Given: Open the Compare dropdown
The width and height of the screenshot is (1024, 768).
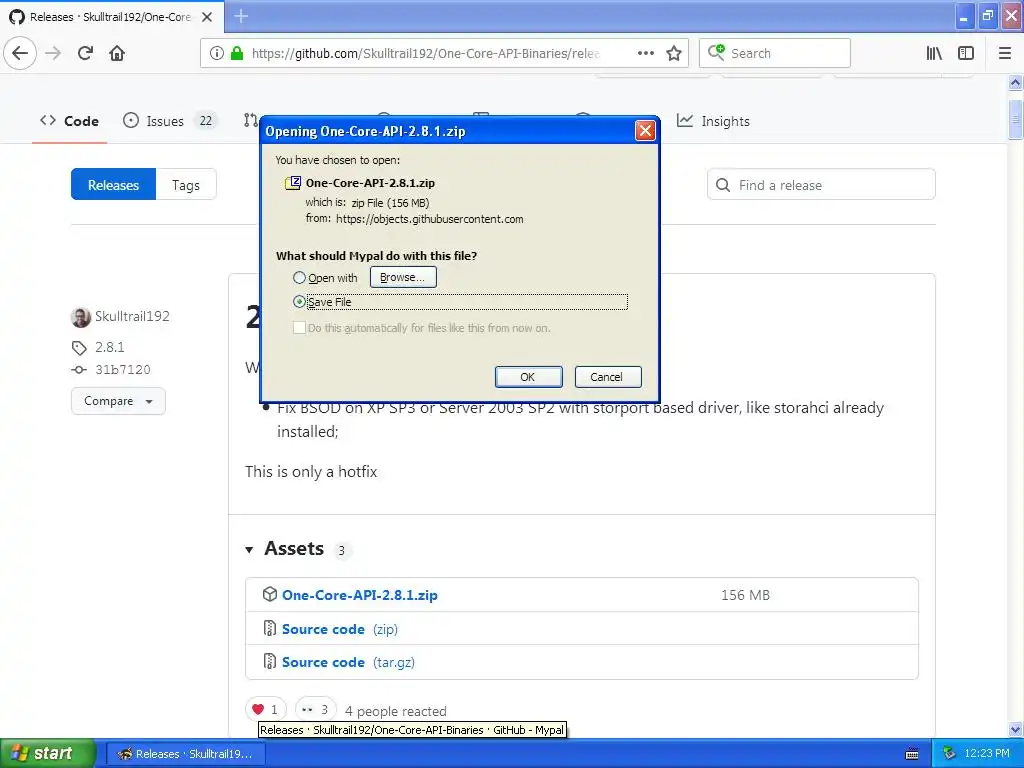Looking at the screenshot, I should (x=118, y=401).
